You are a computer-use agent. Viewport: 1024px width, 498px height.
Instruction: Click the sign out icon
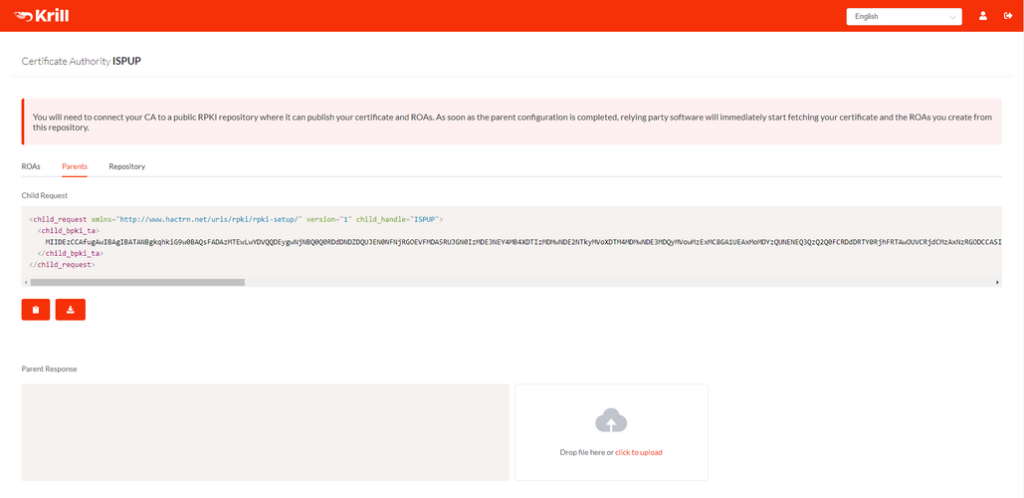(1007, 16)
